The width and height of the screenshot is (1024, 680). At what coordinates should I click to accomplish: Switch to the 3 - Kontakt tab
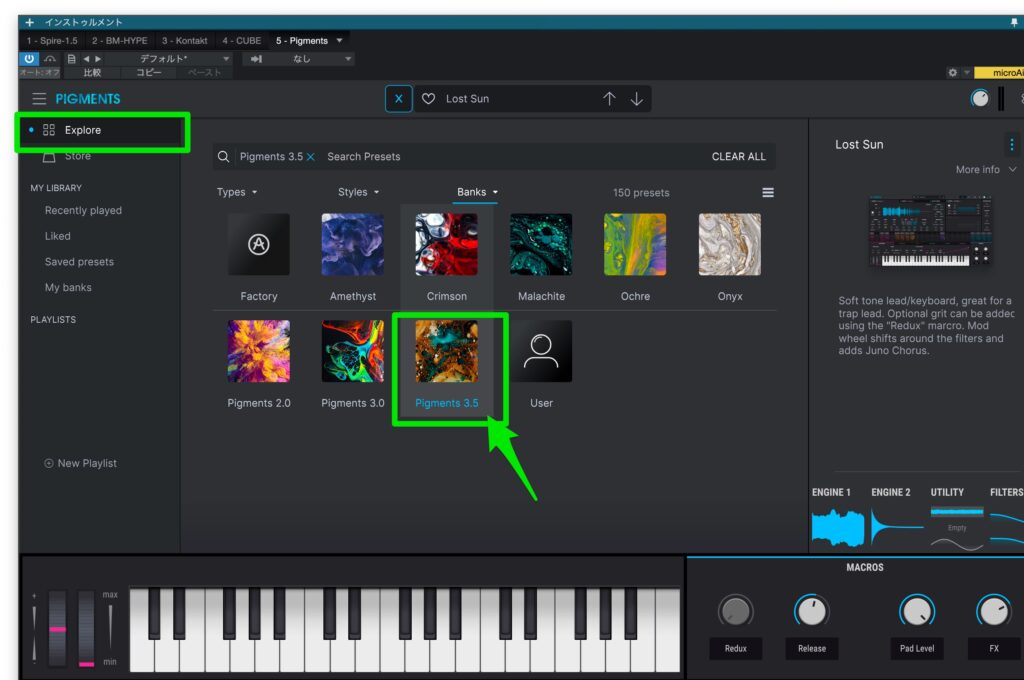click(183, 40)
